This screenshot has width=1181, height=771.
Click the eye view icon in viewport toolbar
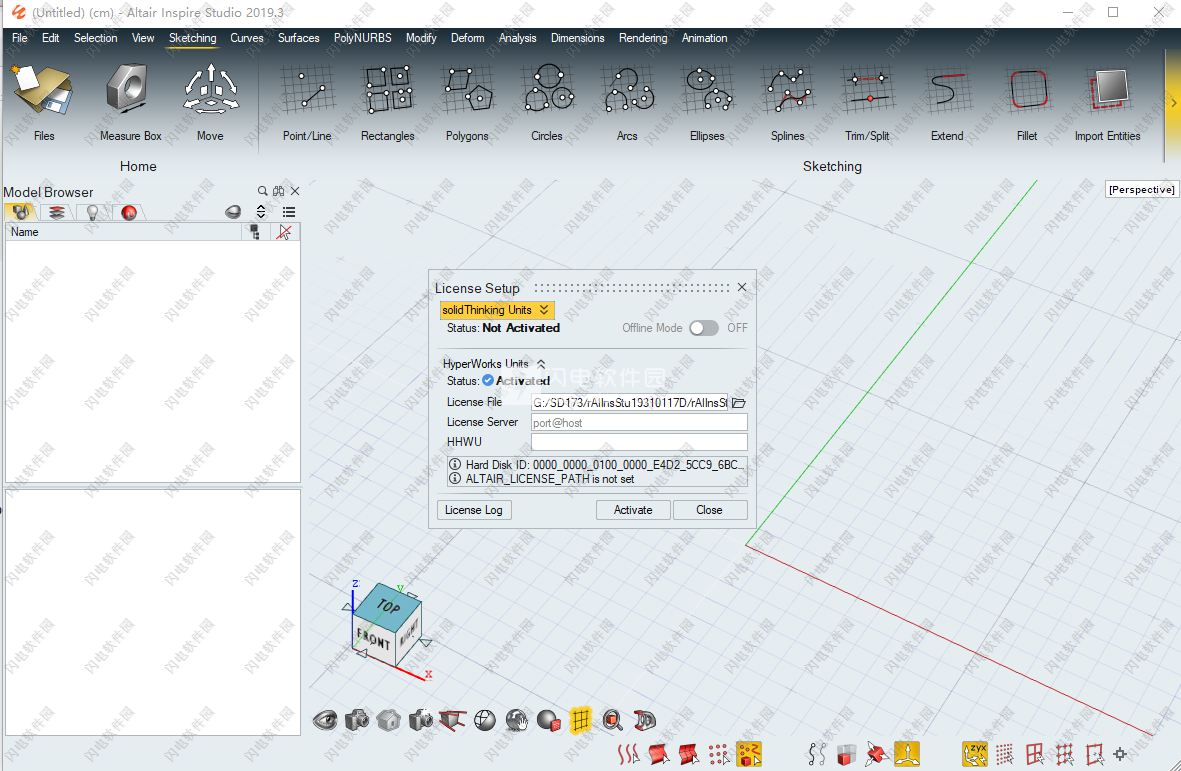pyautogui.click(x=325, y=721)
